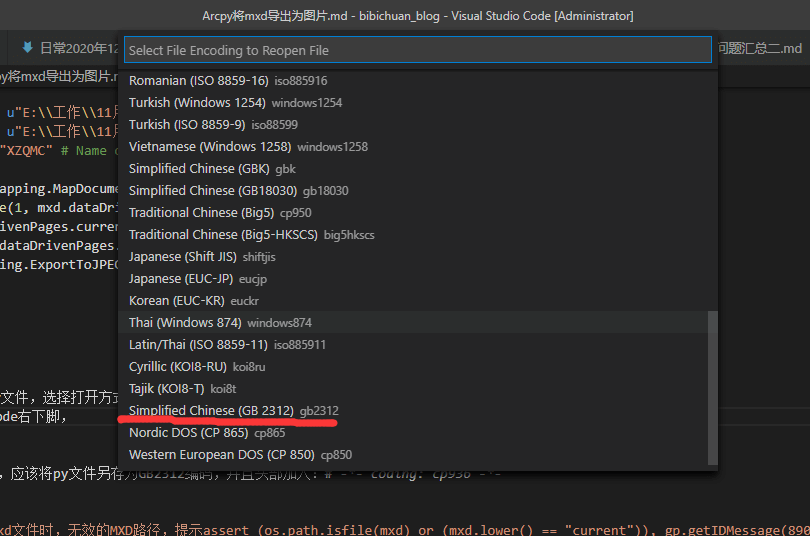Viewport: 810px width, 536px height.
Task: Focus the Select File Encoding input box
Action: pyautogui.click(x=418, y=50)
